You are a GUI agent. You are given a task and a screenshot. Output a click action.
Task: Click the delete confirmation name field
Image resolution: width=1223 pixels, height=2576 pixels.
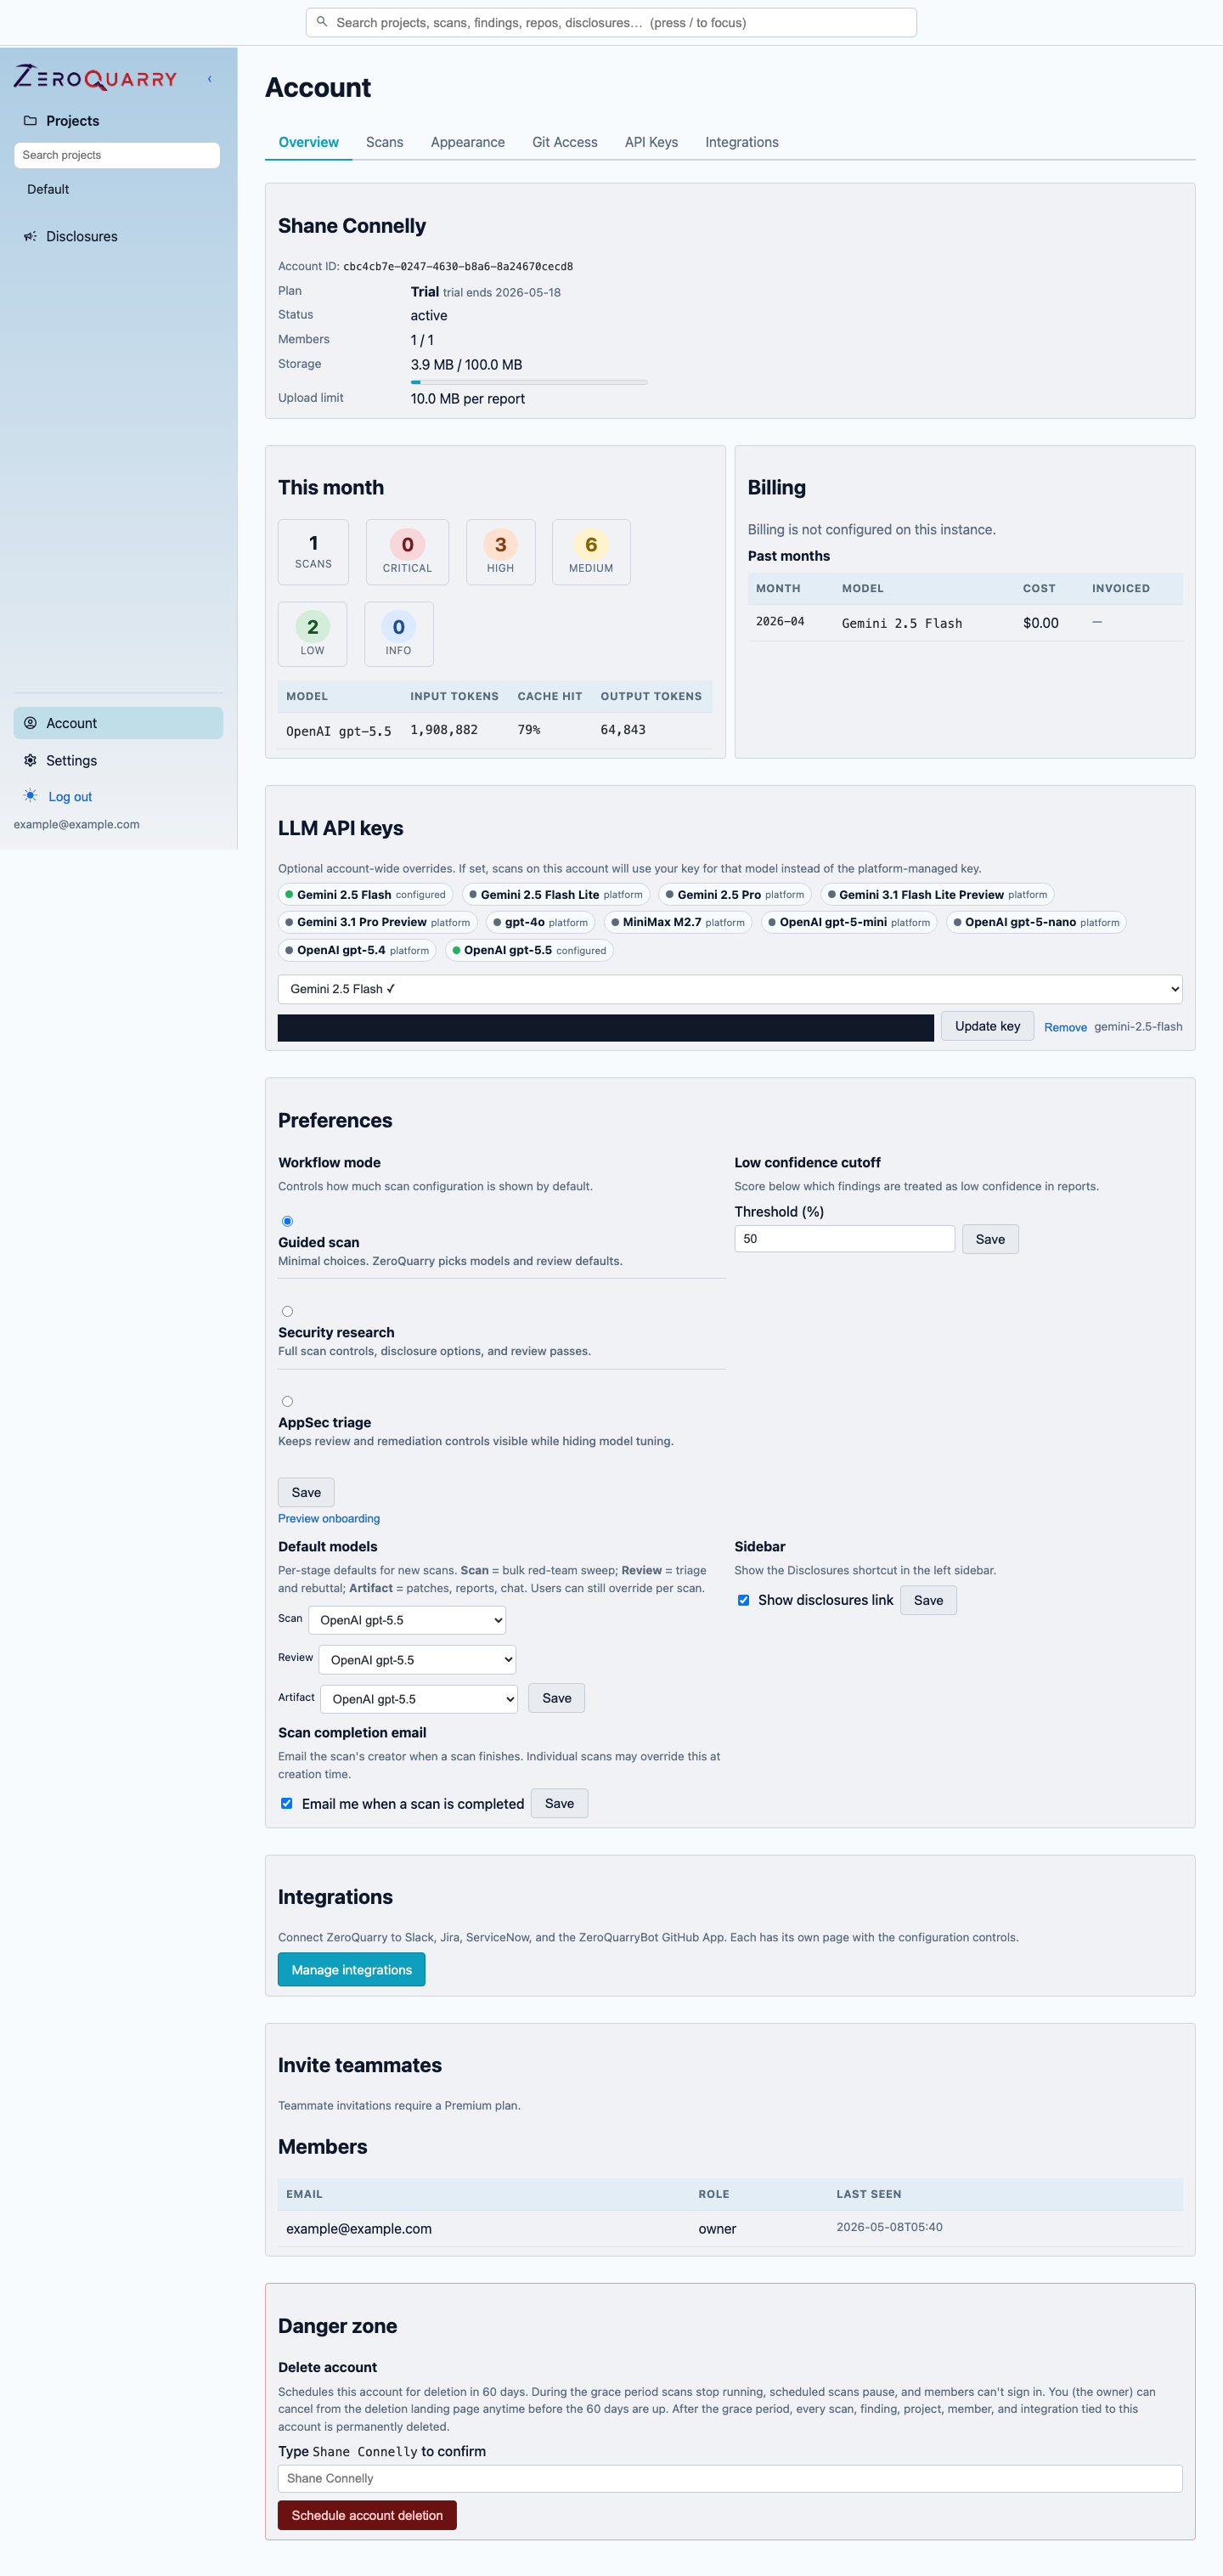click(x=730, y=2478)
